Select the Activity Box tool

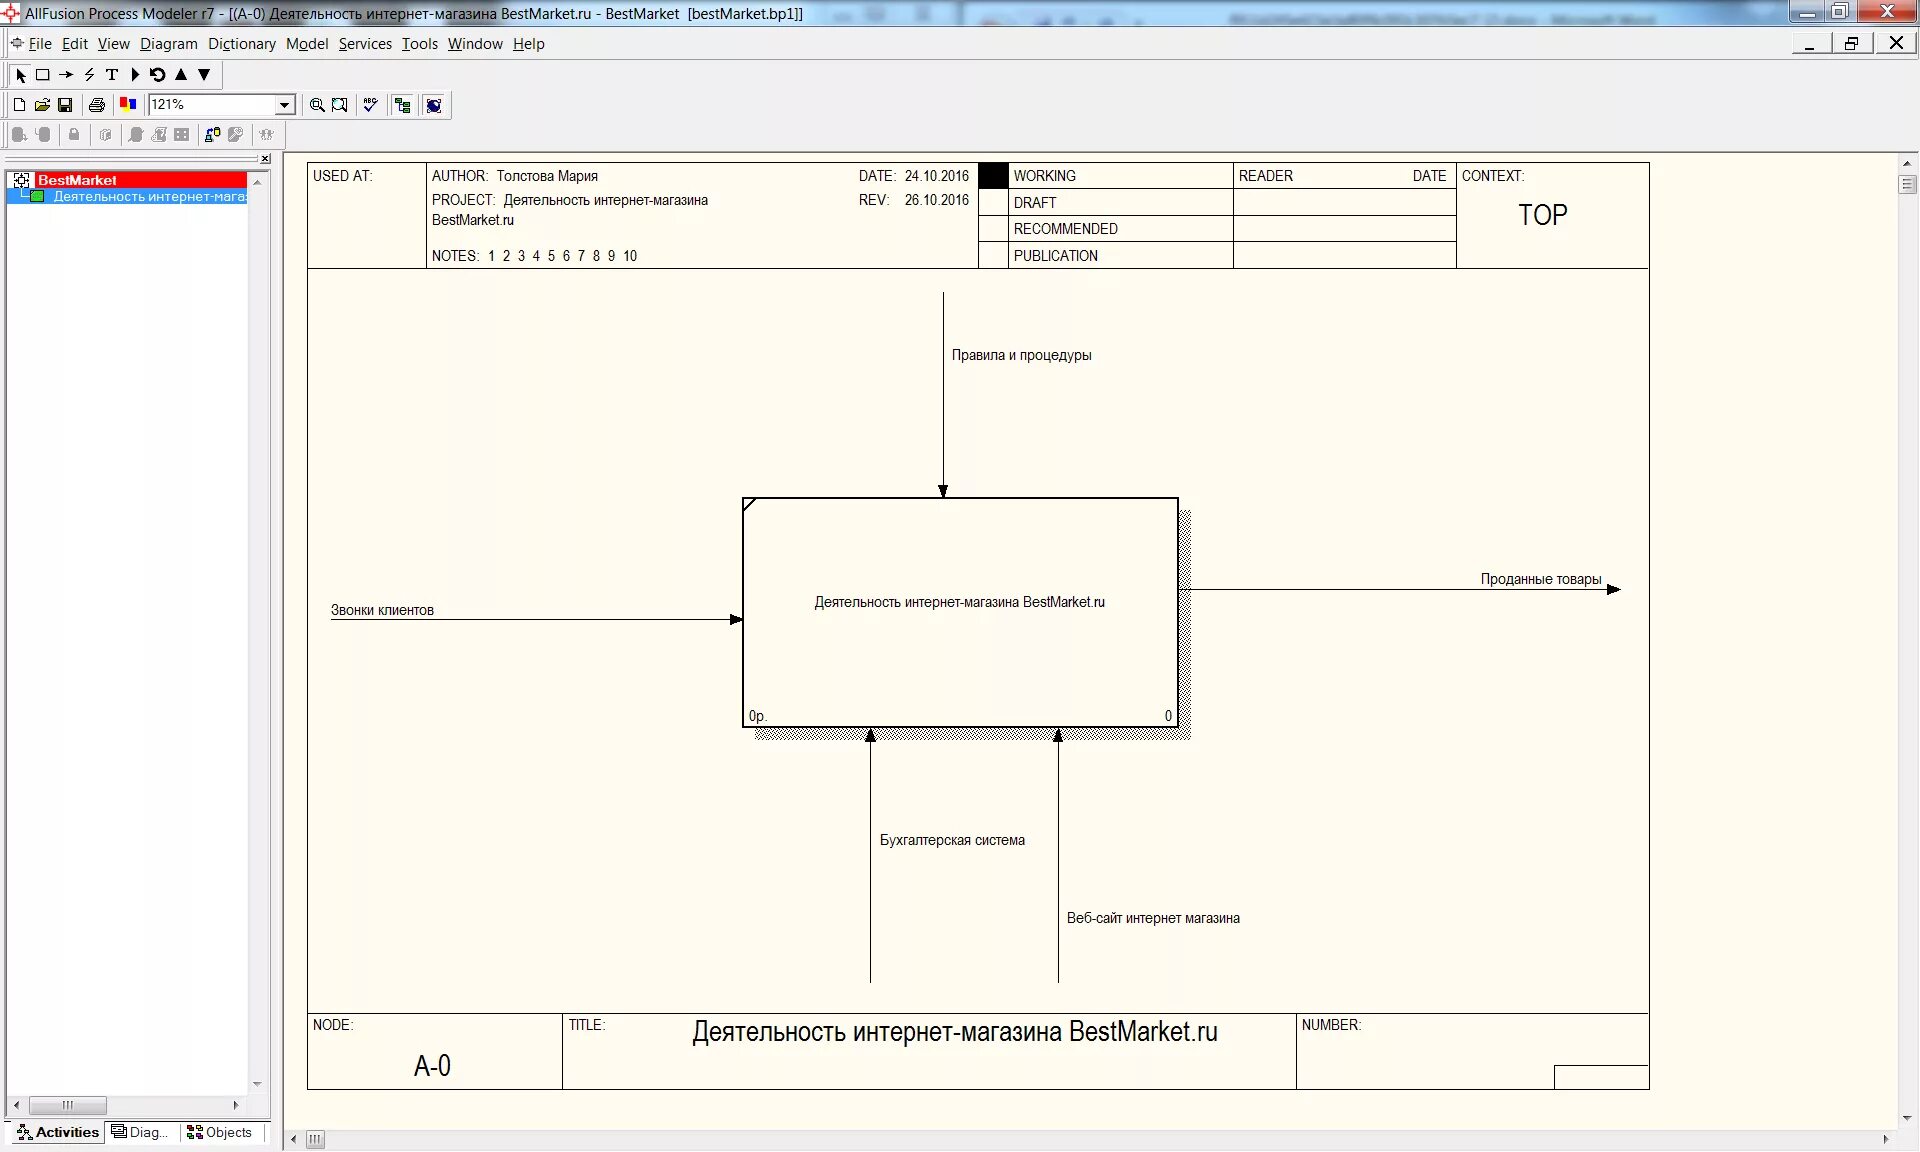click(x=43, y=75)
